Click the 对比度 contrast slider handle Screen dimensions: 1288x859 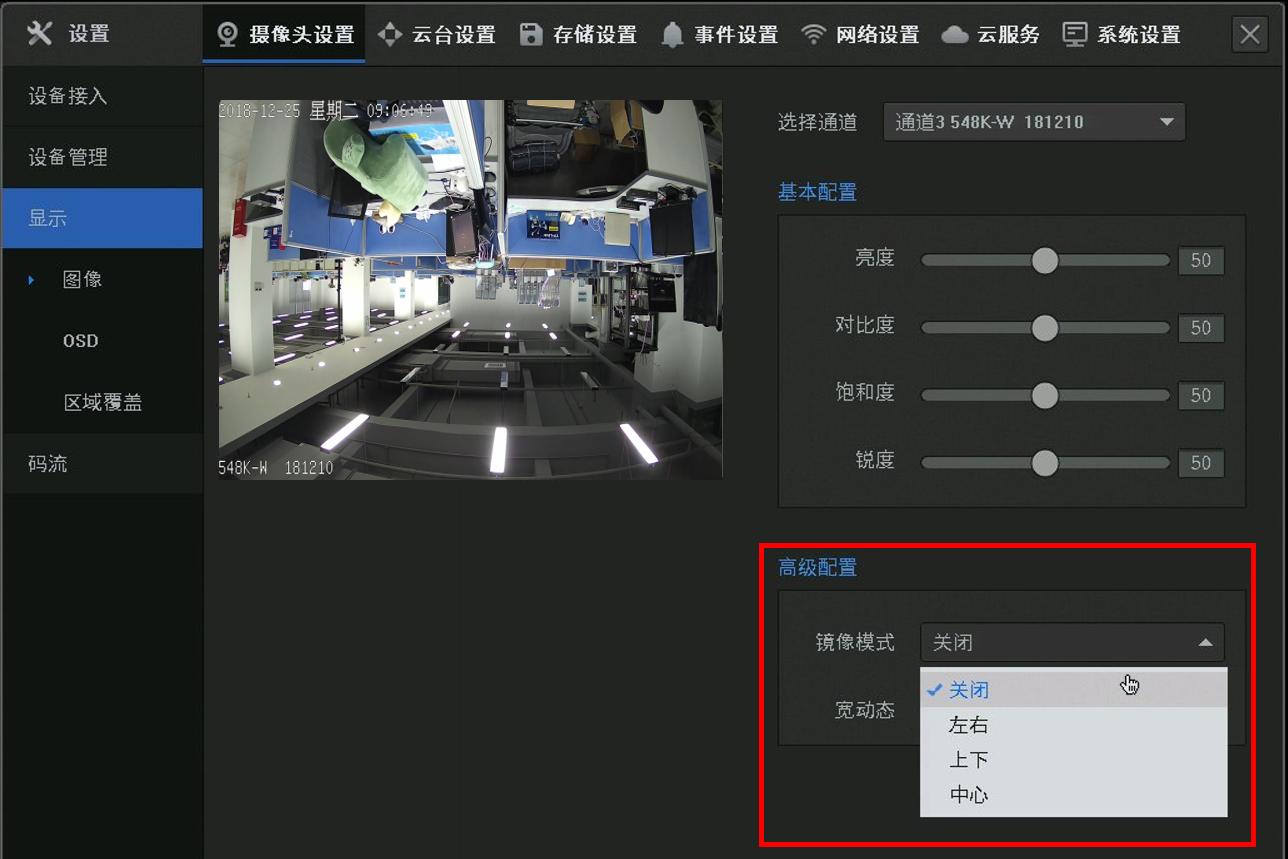tap(1044, 328)
